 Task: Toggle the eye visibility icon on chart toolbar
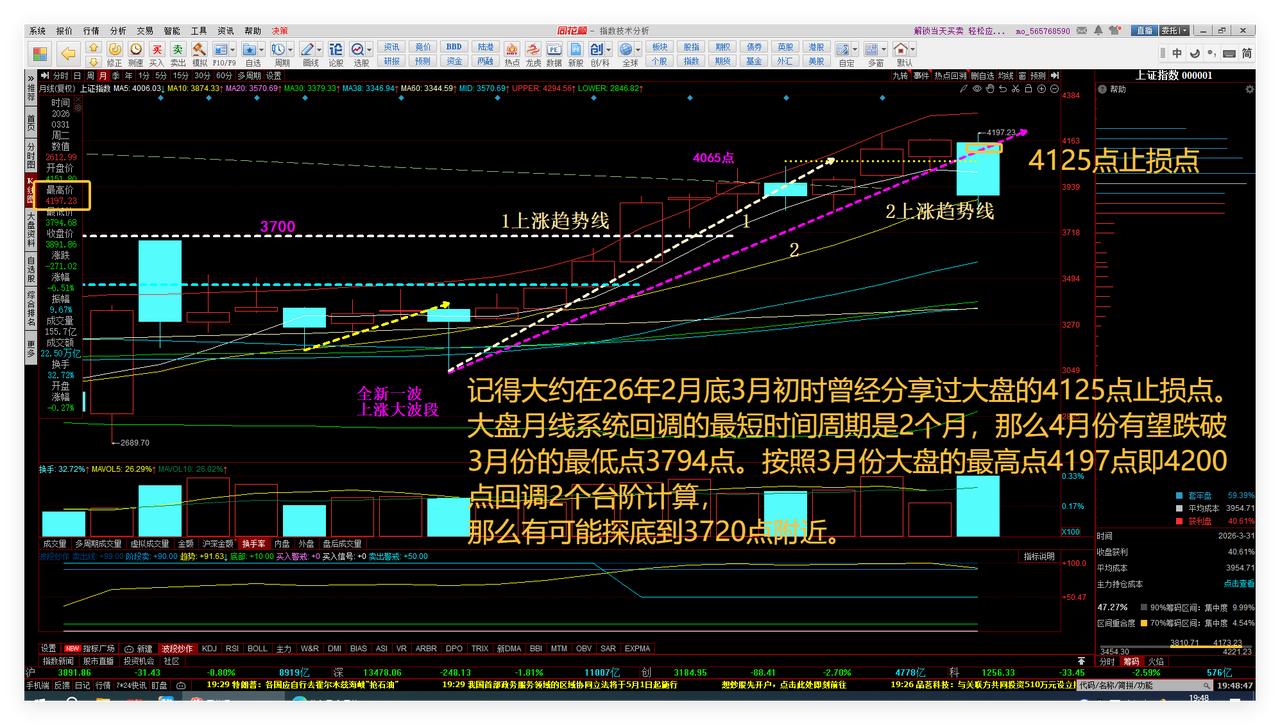[977, 89]
